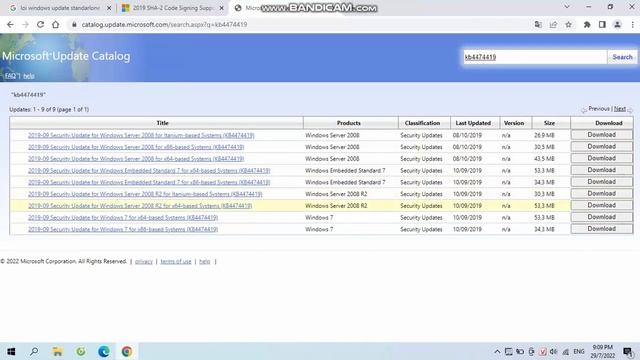Bookmark this page with the star icon
Screen dimensions: 640x360
(x=568, y=24)
